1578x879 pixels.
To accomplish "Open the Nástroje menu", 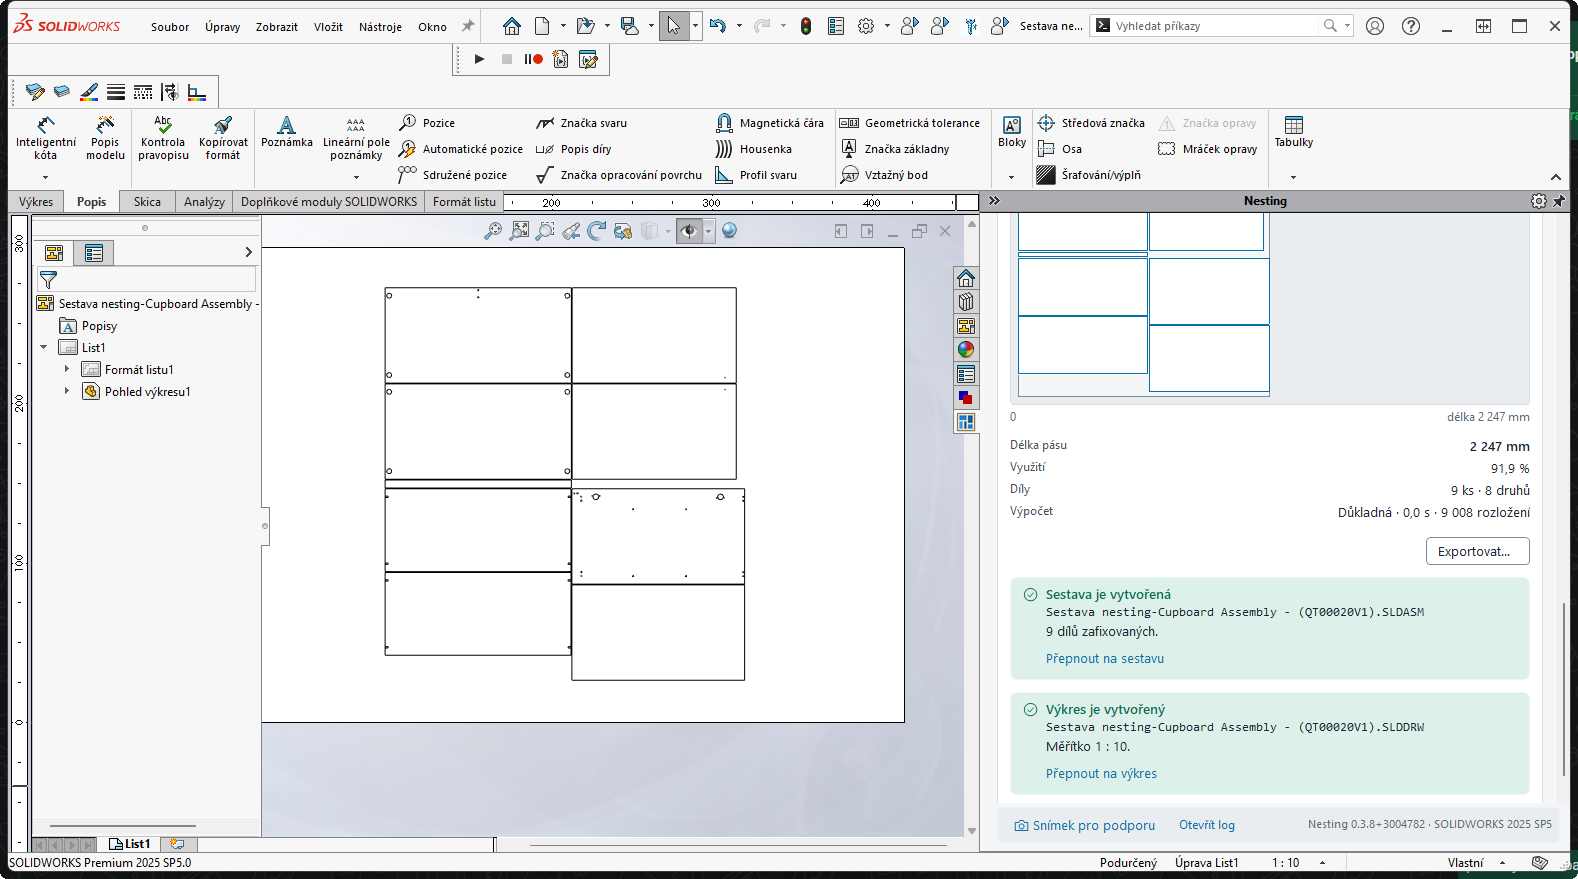I will [380, 27].
